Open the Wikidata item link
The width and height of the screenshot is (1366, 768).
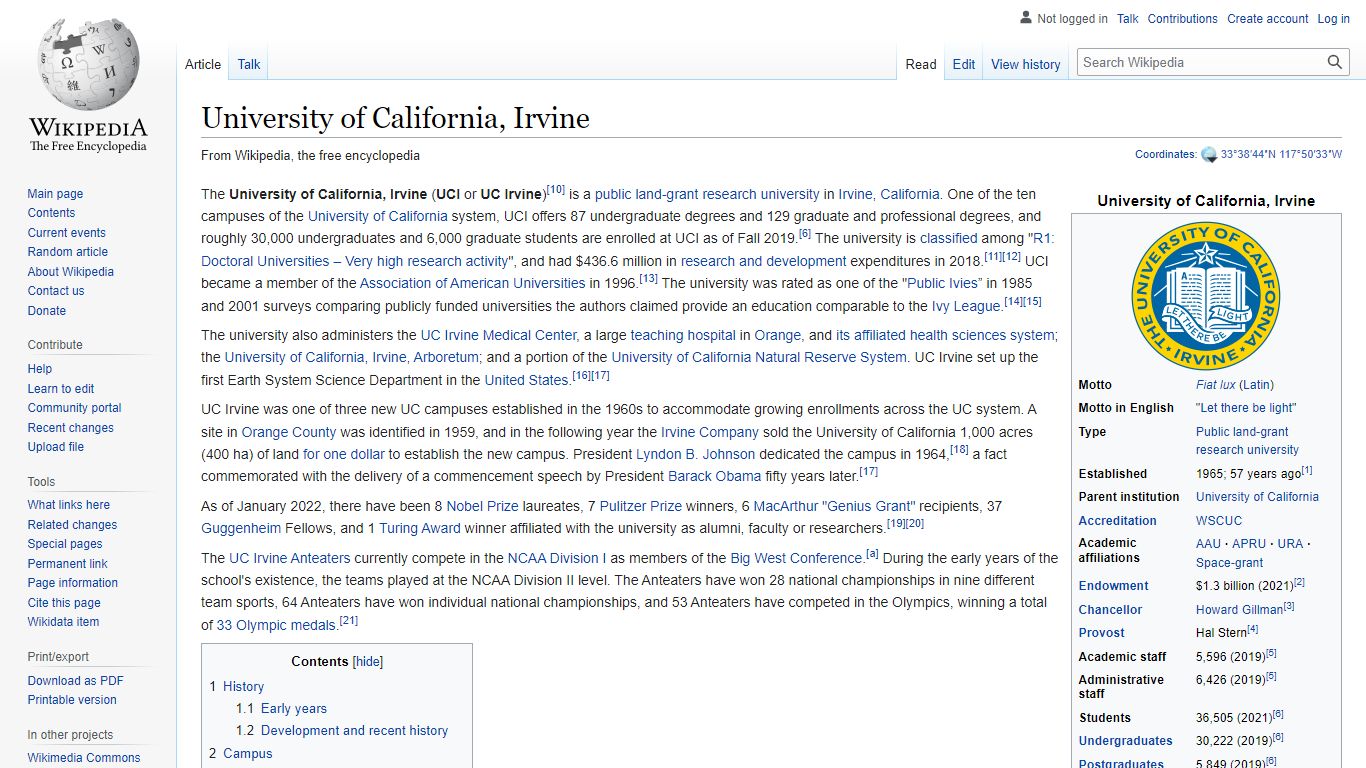(63, 622)
